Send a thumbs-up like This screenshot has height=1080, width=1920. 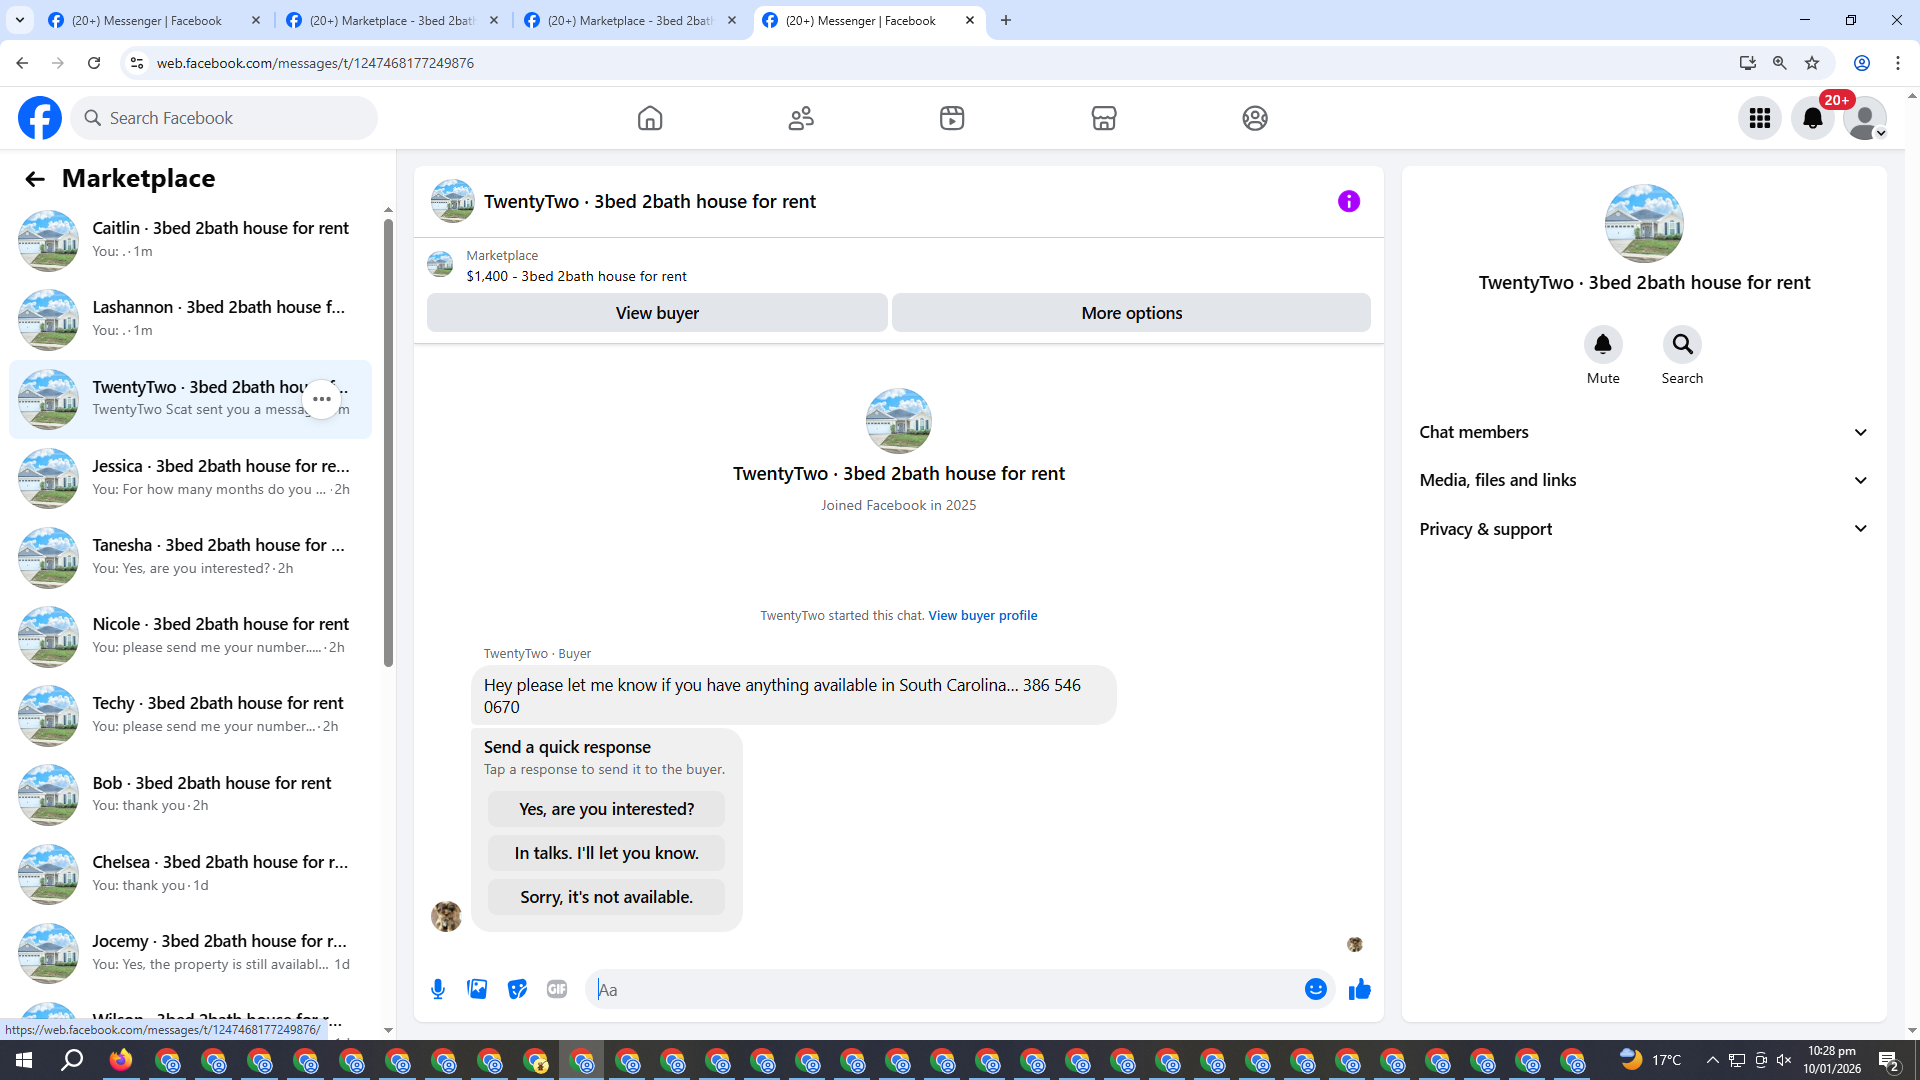tap(1359, 989)
